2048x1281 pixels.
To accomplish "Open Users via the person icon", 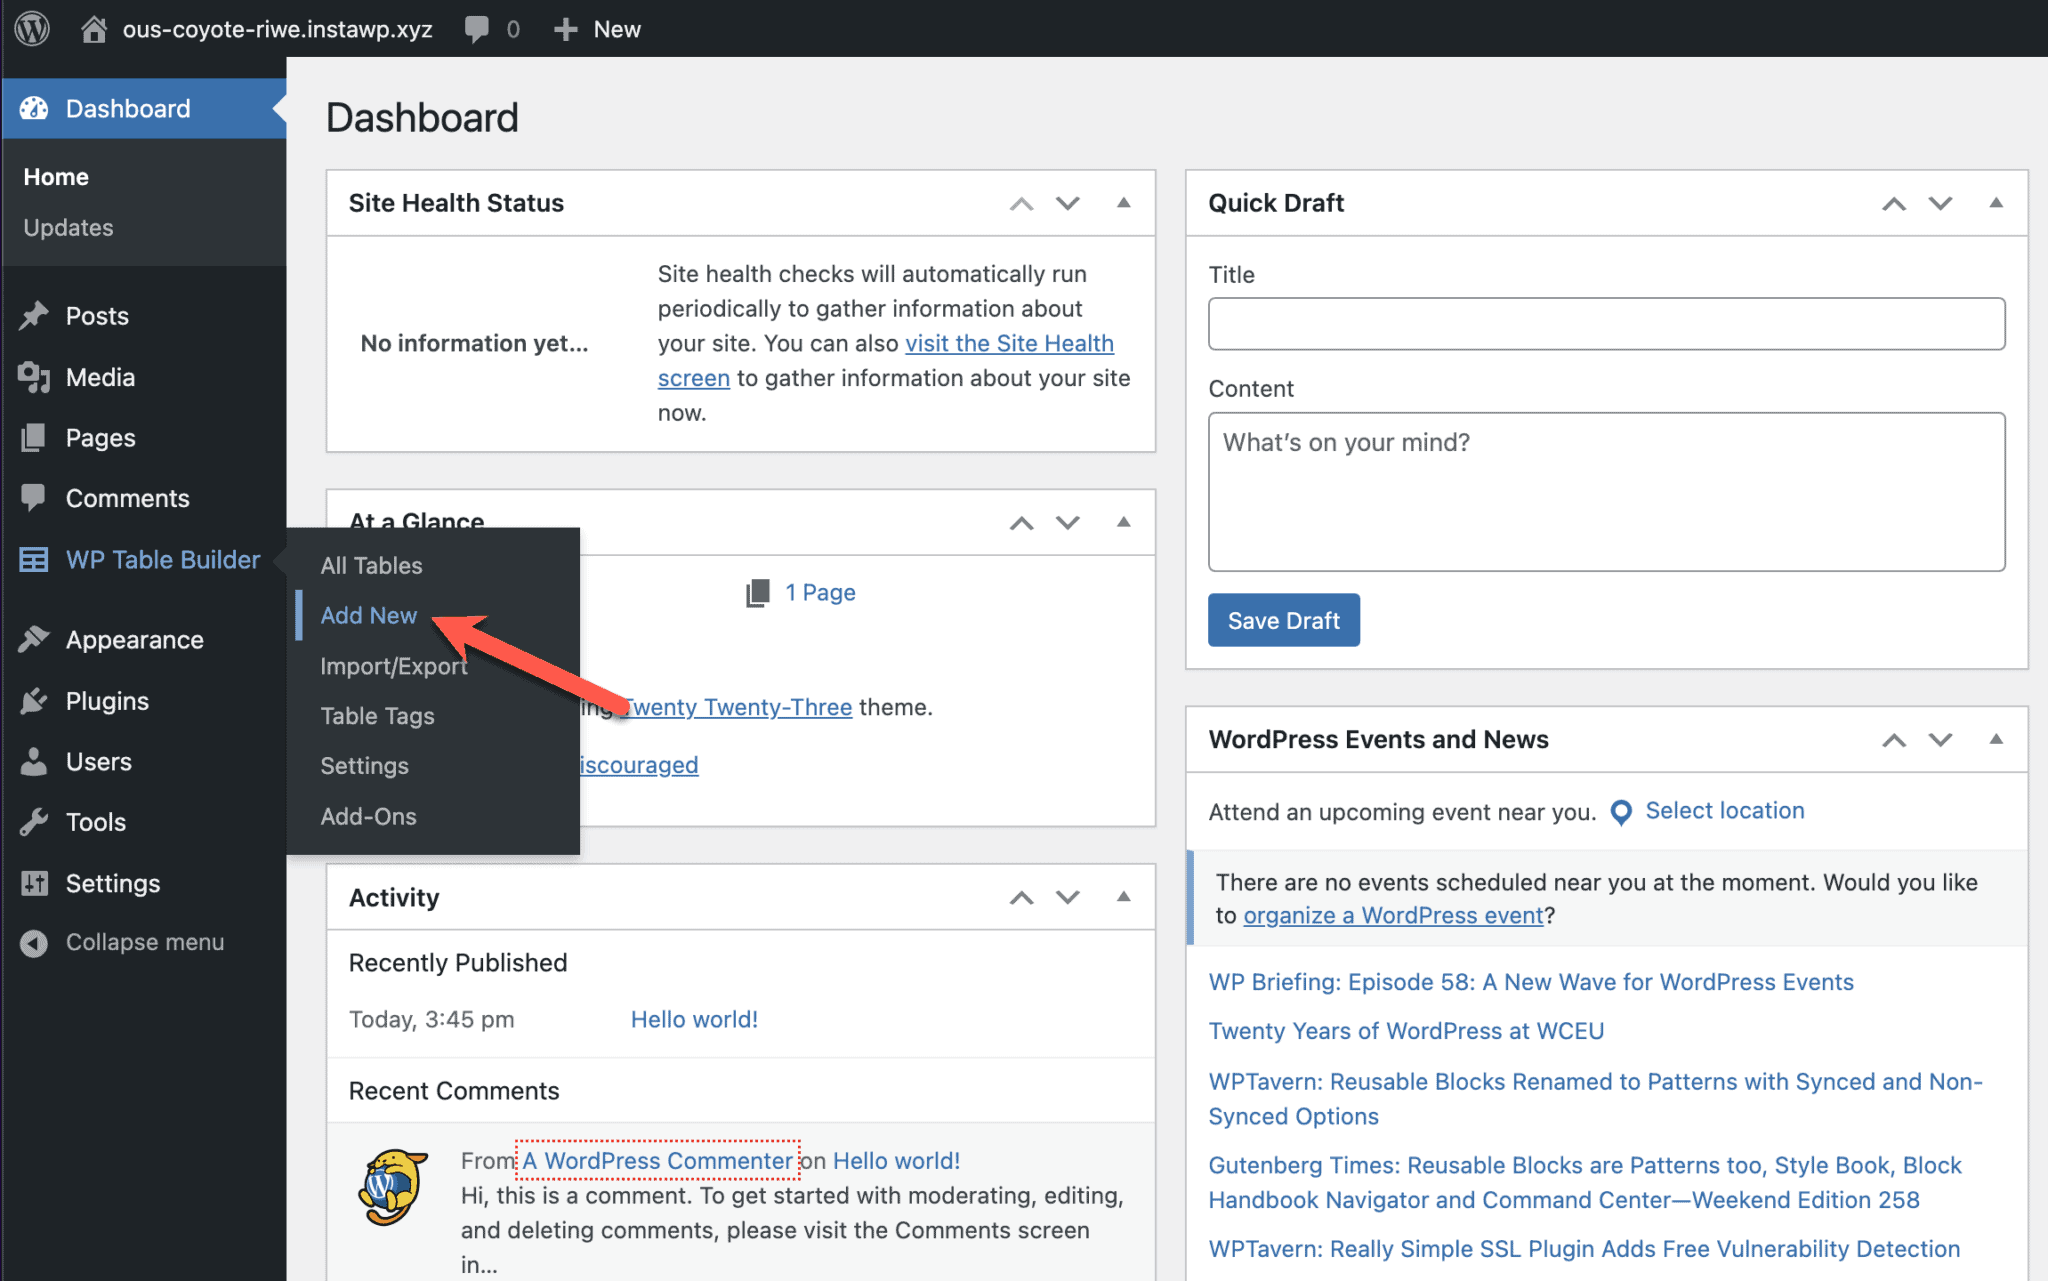I will (x=34, y=761).
